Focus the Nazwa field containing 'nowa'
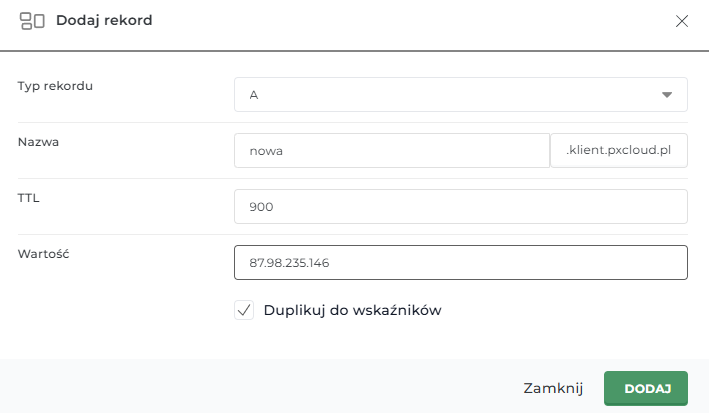709x413 pixels. point(391,151)
